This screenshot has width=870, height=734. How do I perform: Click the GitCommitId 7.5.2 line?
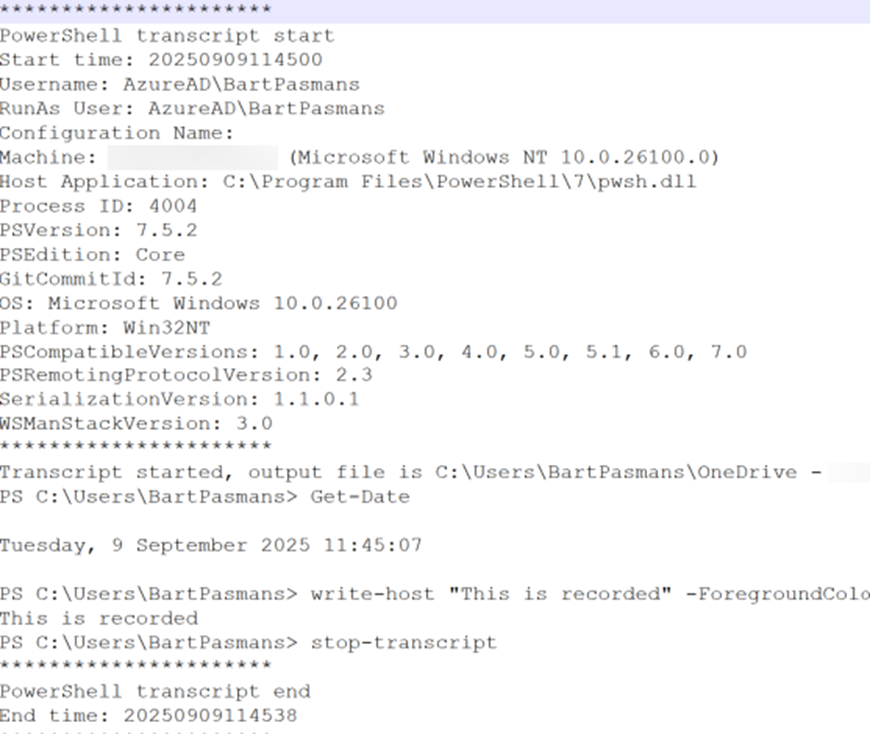click(x=111, y=279)
